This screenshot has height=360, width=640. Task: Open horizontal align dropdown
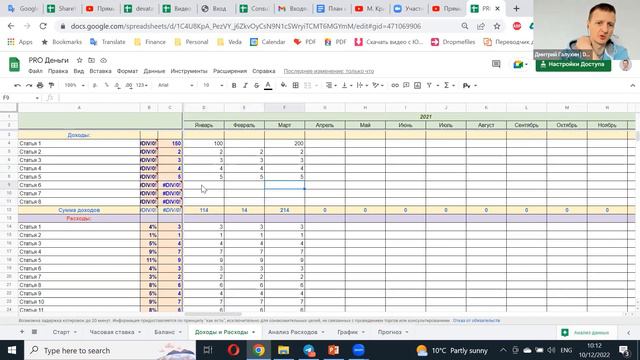(x=331, y=85)
